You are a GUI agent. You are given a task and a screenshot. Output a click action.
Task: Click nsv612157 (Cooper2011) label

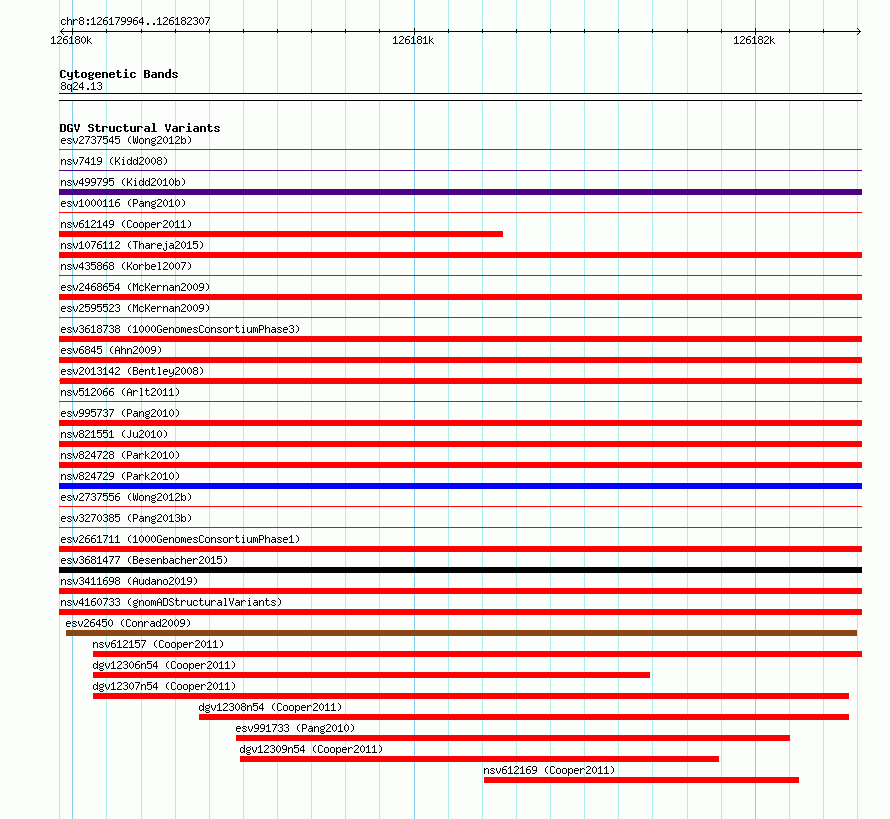[158, 644]
